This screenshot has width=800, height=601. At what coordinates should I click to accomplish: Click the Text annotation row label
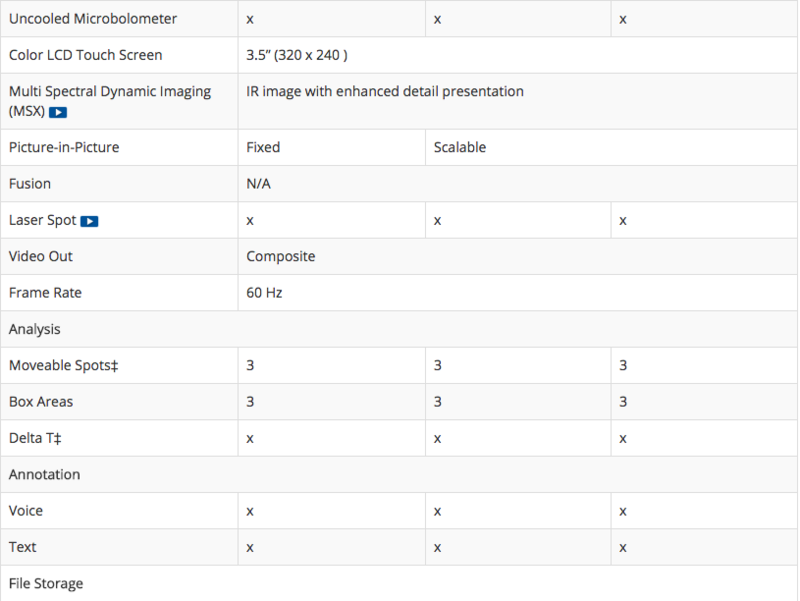click(x=22, y=547)
